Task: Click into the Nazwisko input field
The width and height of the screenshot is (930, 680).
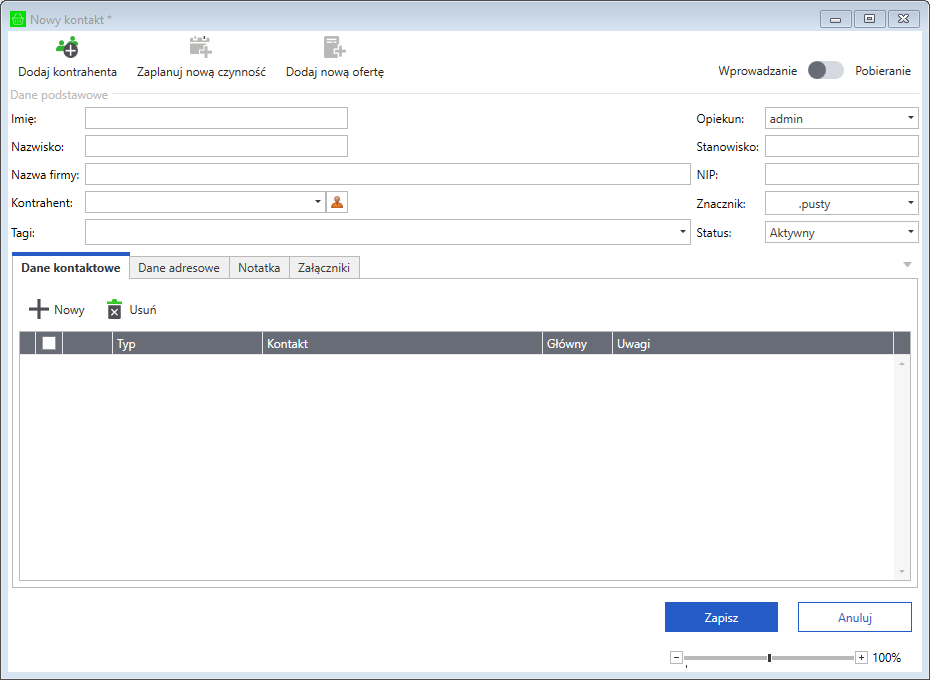Action: tap(216, 146)
